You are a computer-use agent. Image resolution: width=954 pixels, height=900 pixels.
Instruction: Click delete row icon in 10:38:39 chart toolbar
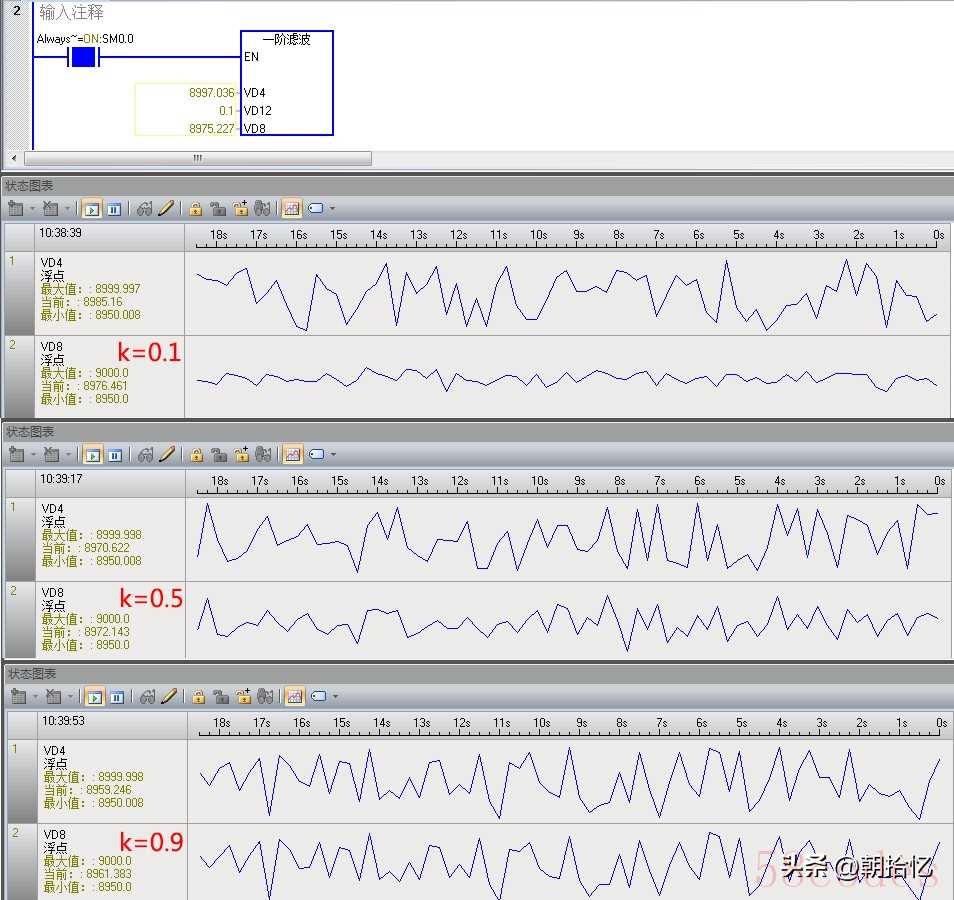click(50, 209)
